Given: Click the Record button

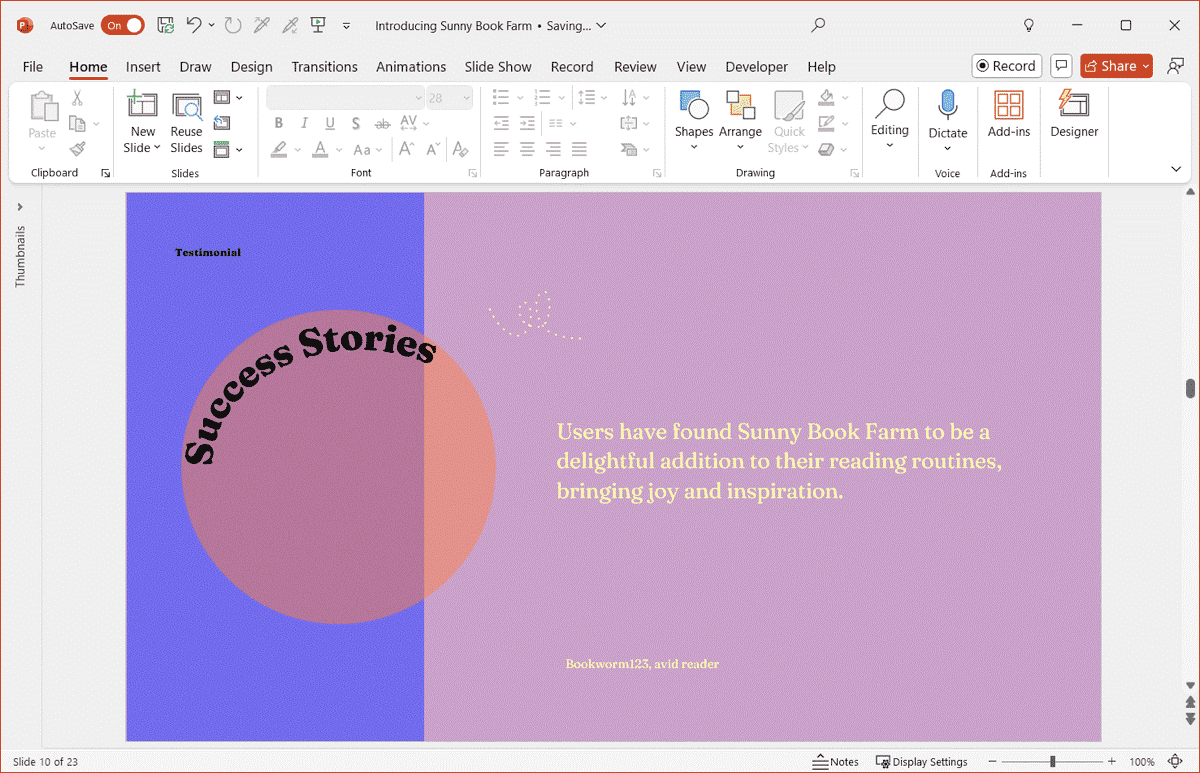Looking at the screenshot, I should pos(1007,66).
